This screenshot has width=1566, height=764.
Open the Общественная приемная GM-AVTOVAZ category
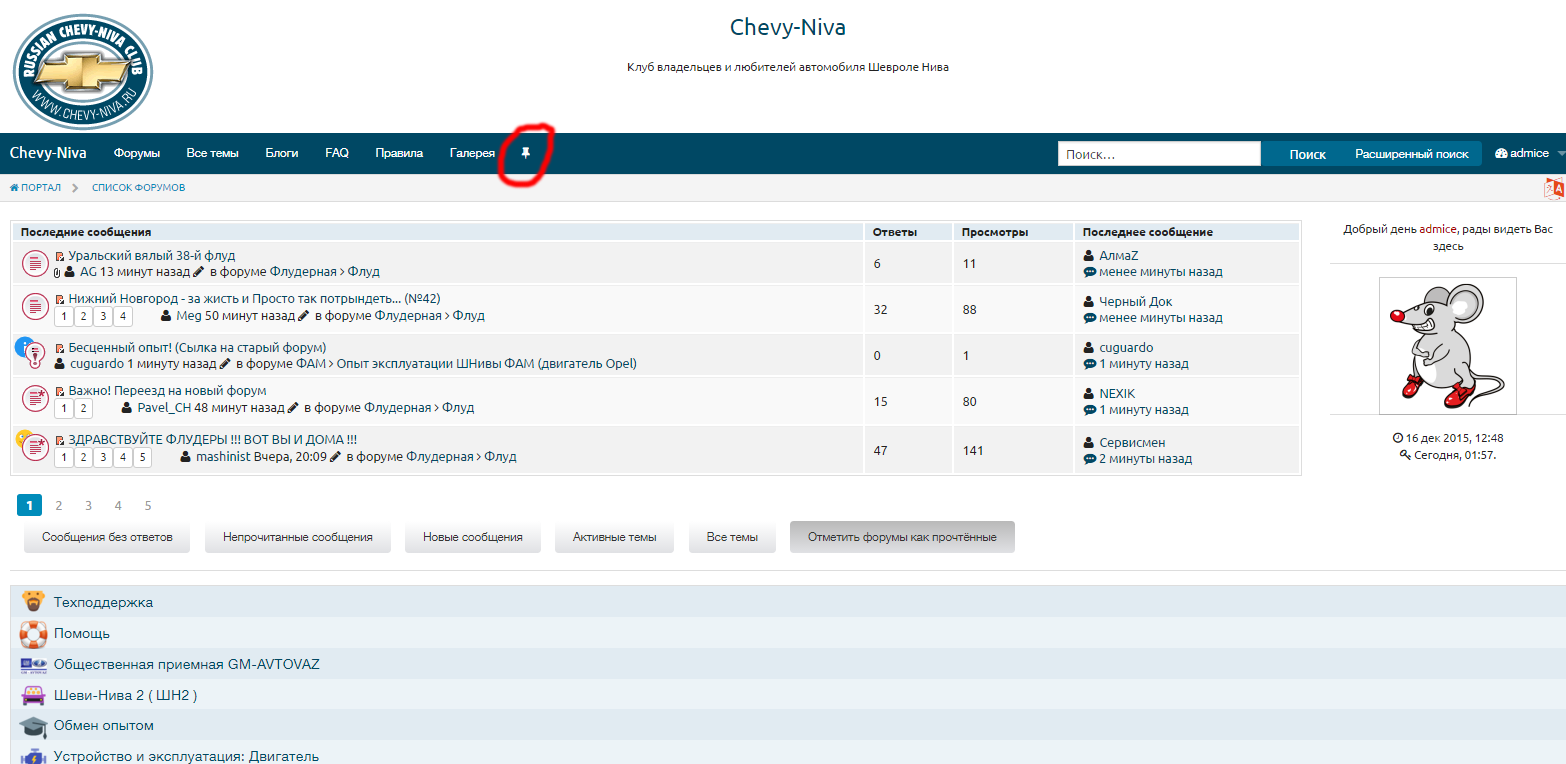pyautogui.click(x=187, y=664)
